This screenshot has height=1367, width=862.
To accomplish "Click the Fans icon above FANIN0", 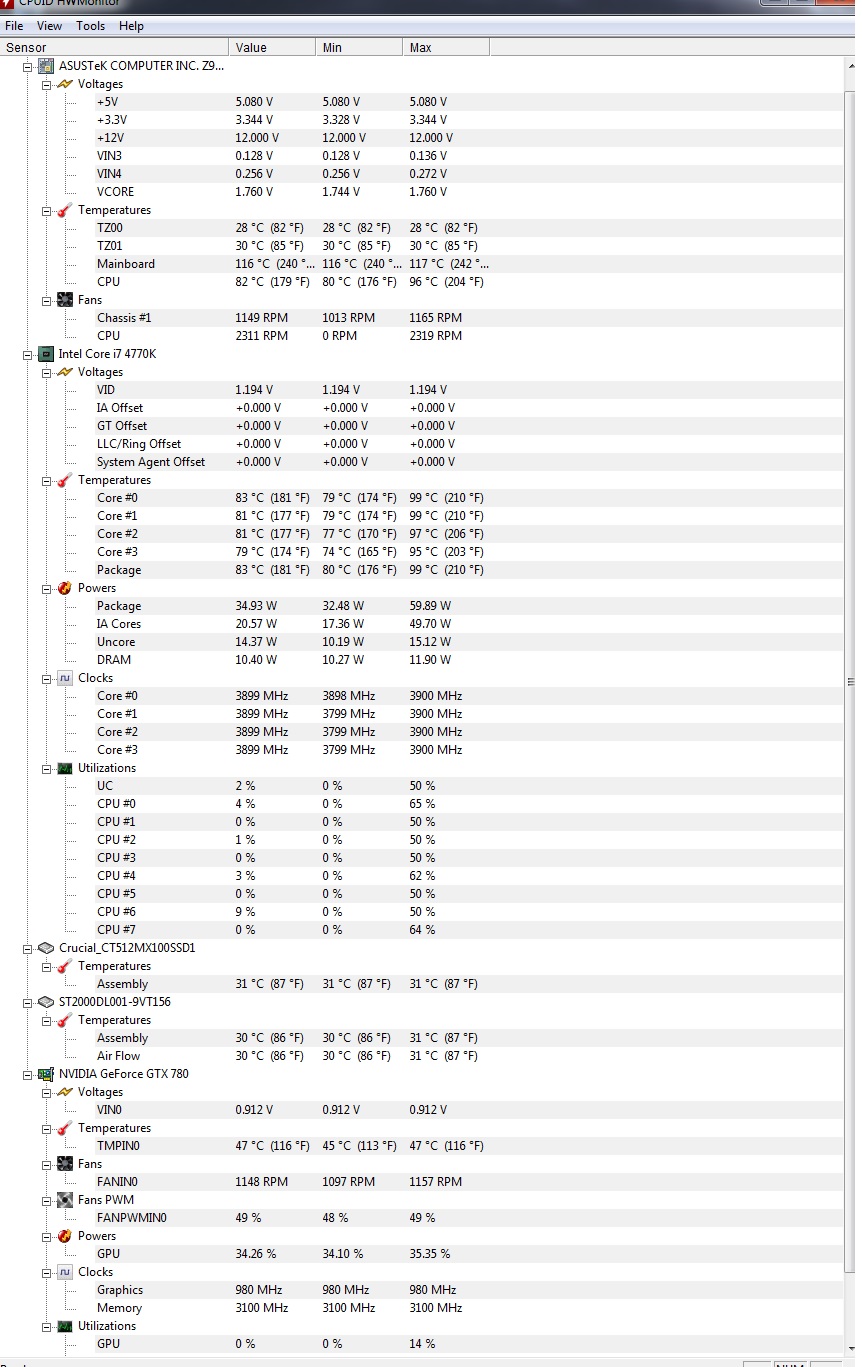I will [65, 1164].
